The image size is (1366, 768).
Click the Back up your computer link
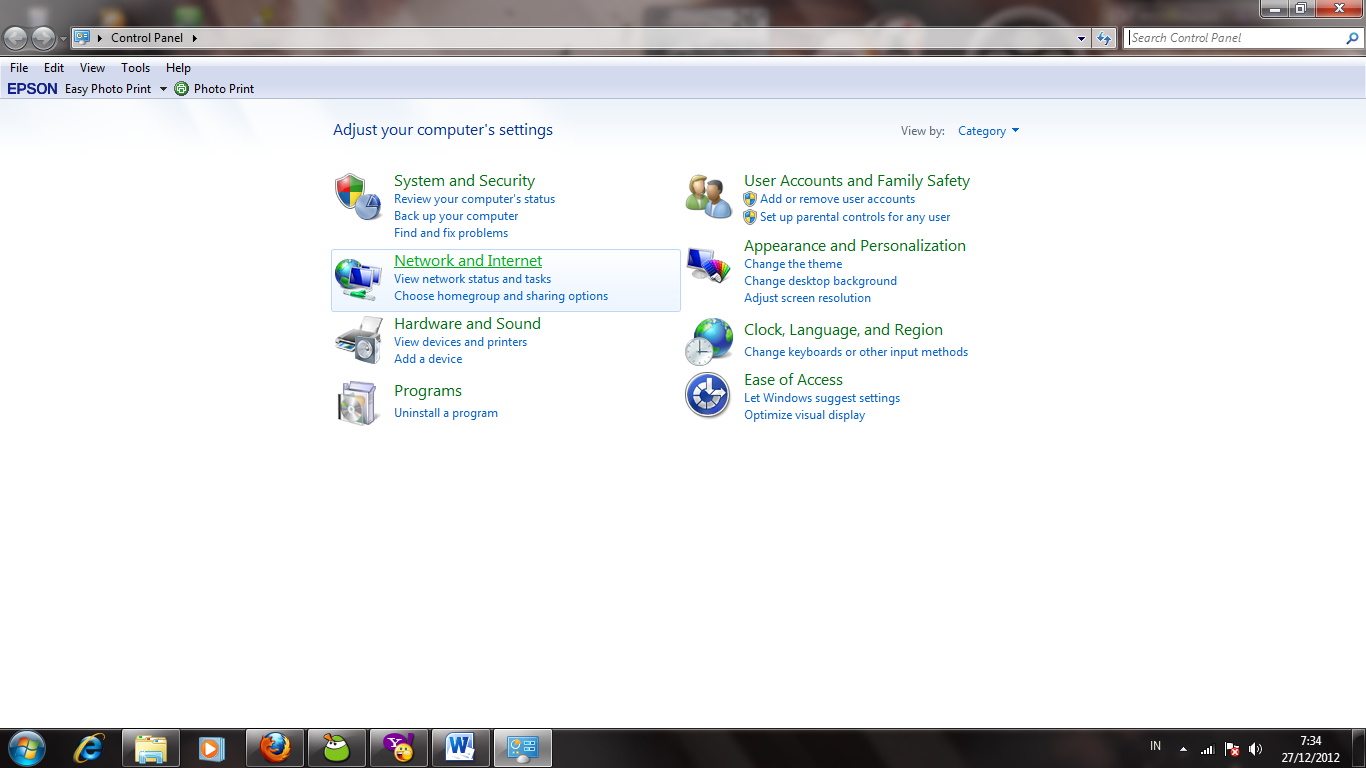pos(456,215)
